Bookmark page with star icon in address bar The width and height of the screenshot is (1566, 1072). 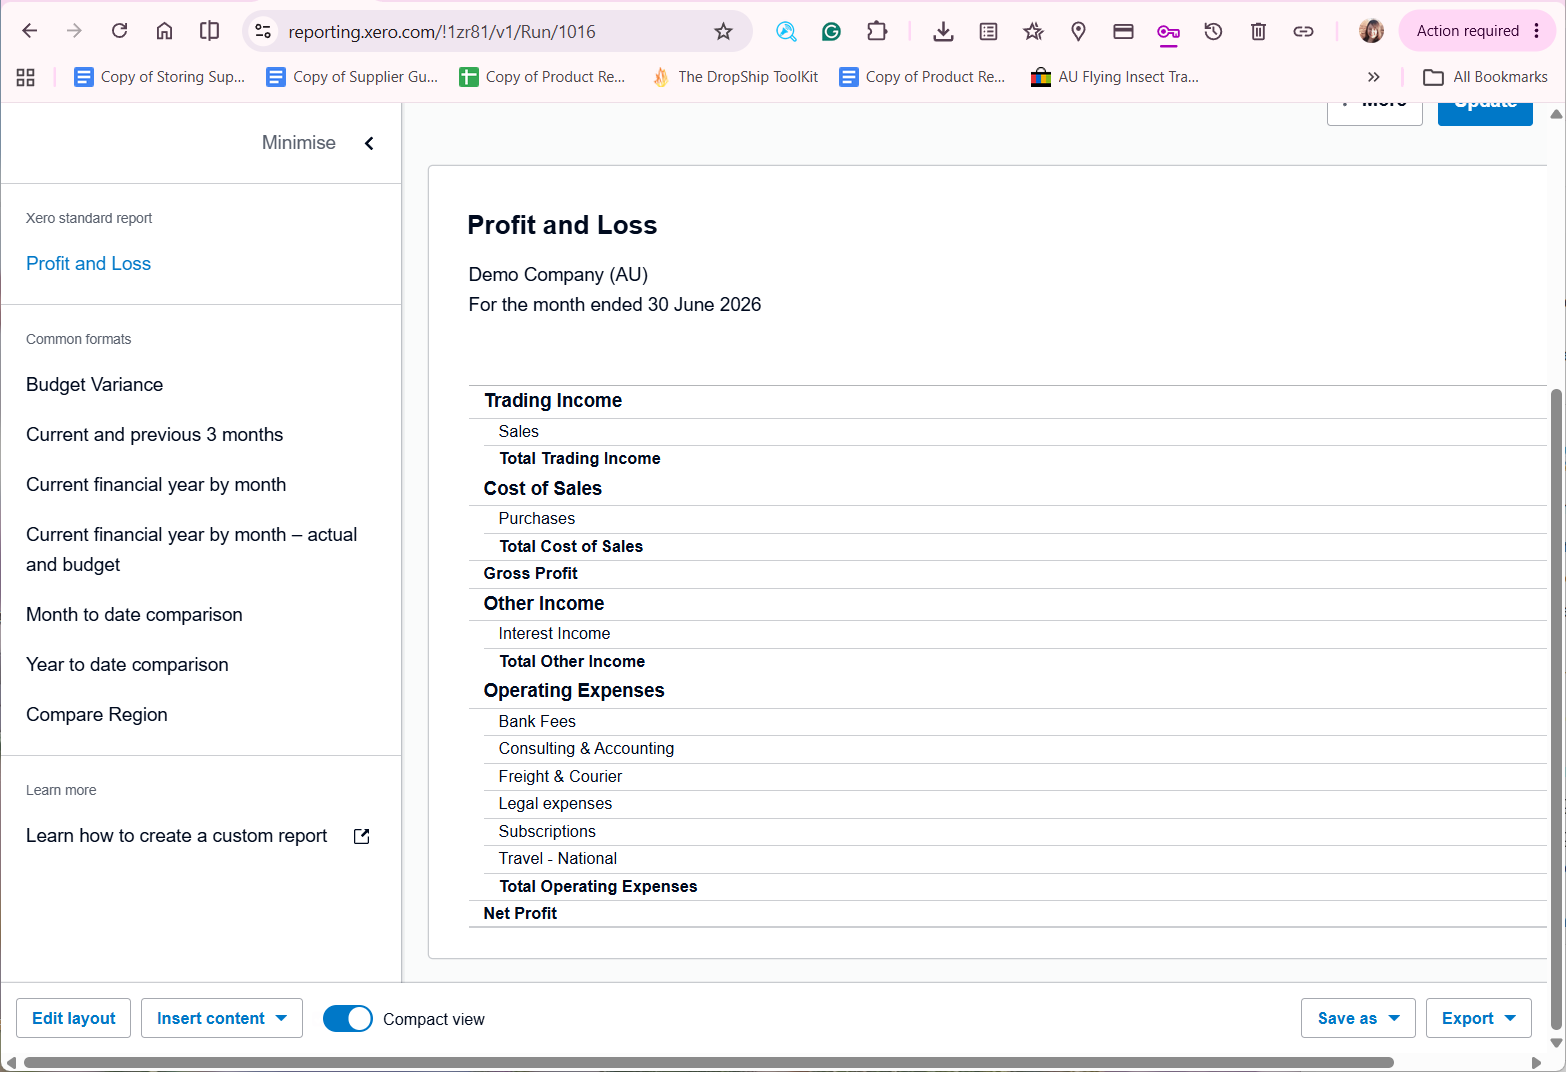[x=723, y=31]
